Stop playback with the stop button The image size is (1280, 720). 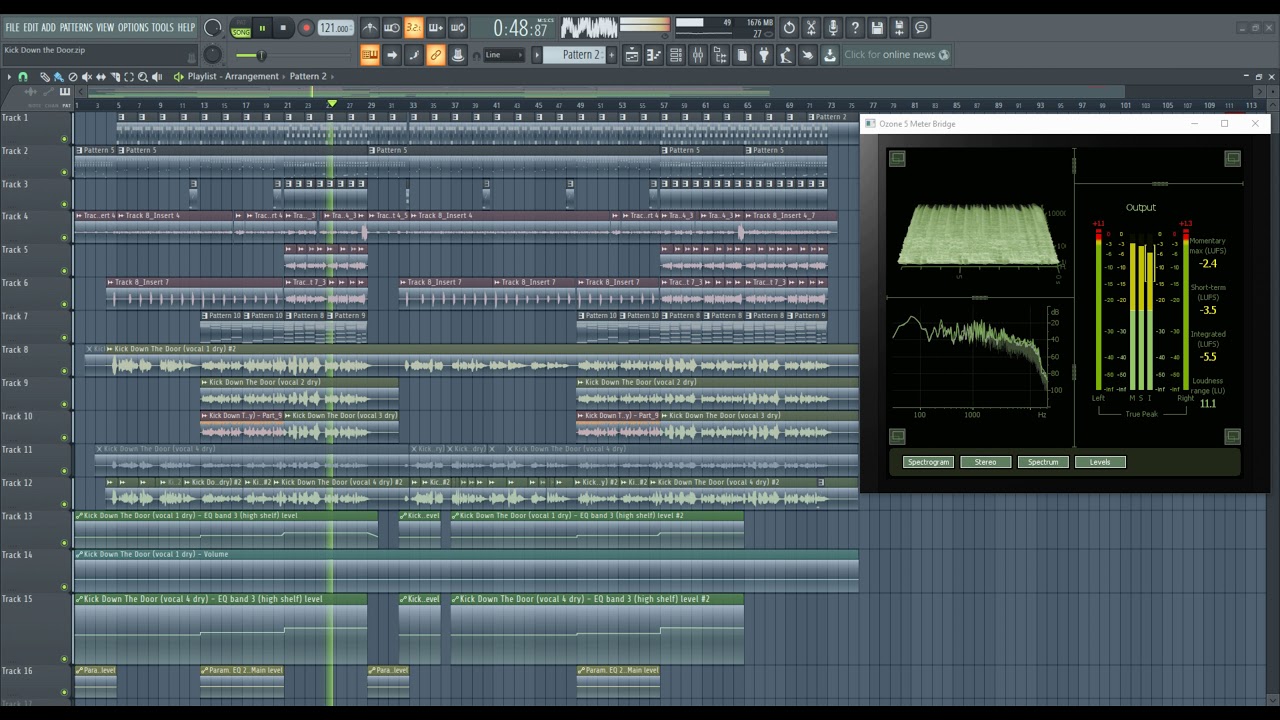[284, 29]
